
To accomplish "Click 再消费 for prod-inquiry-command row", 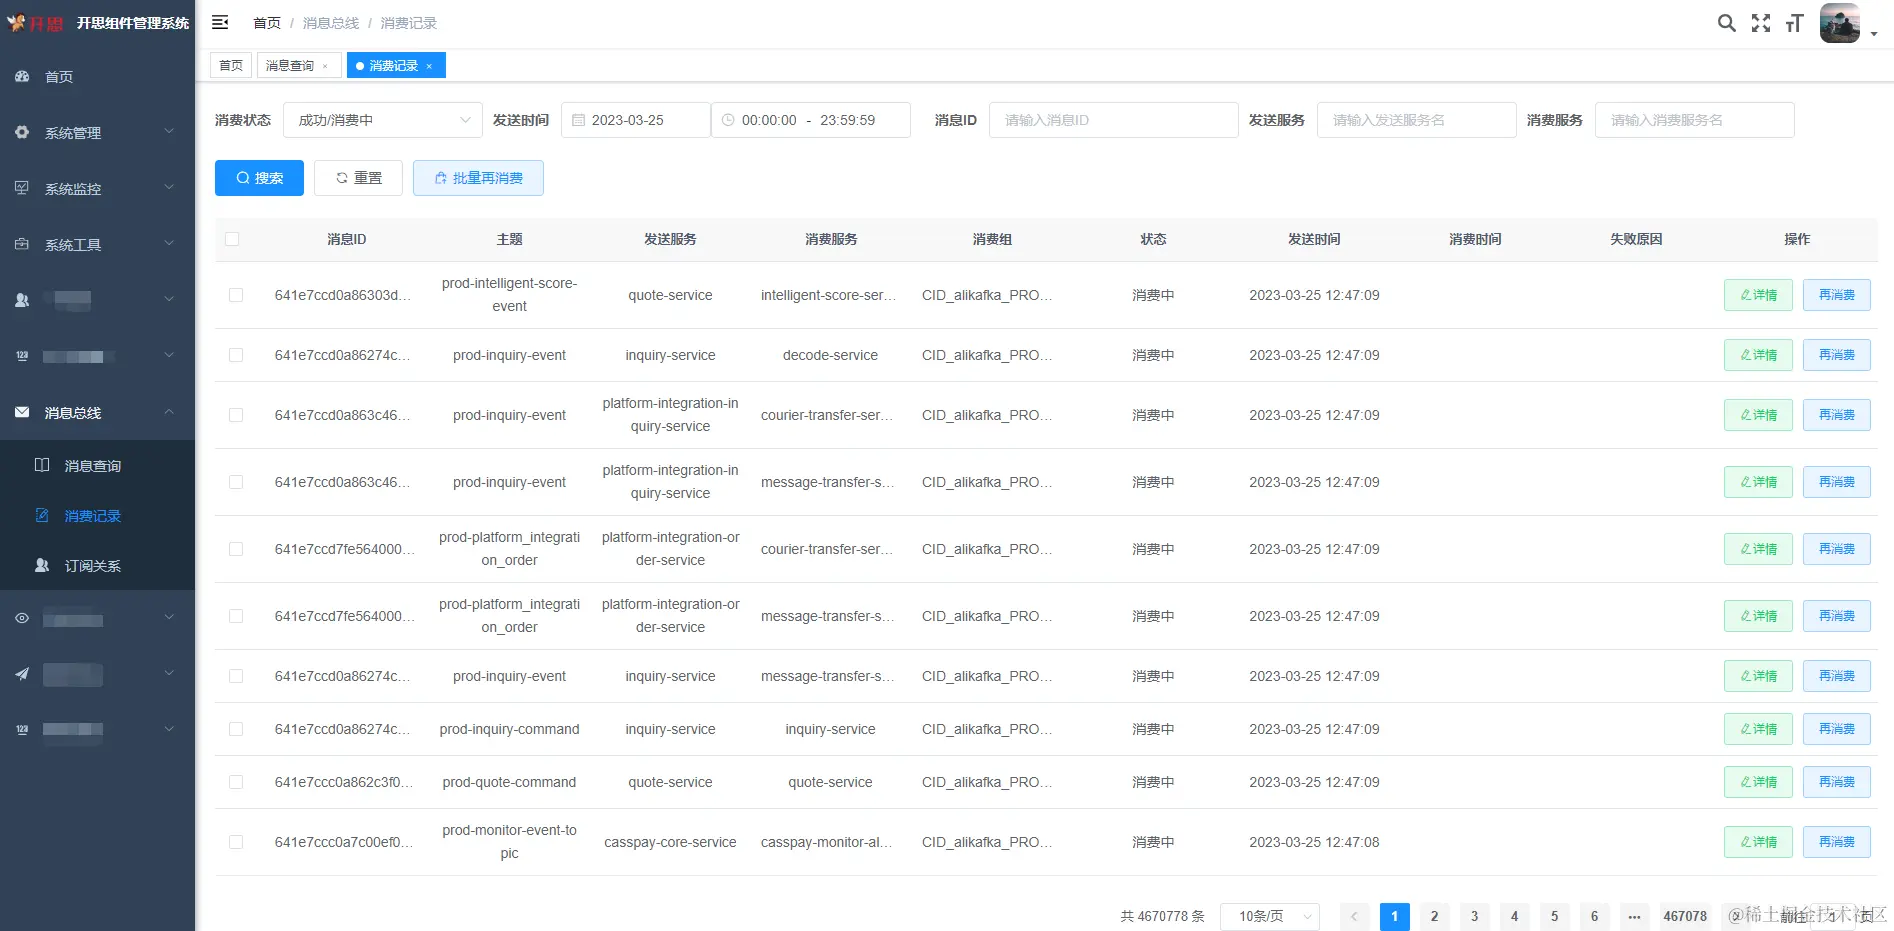I will tap(1836, 729).
